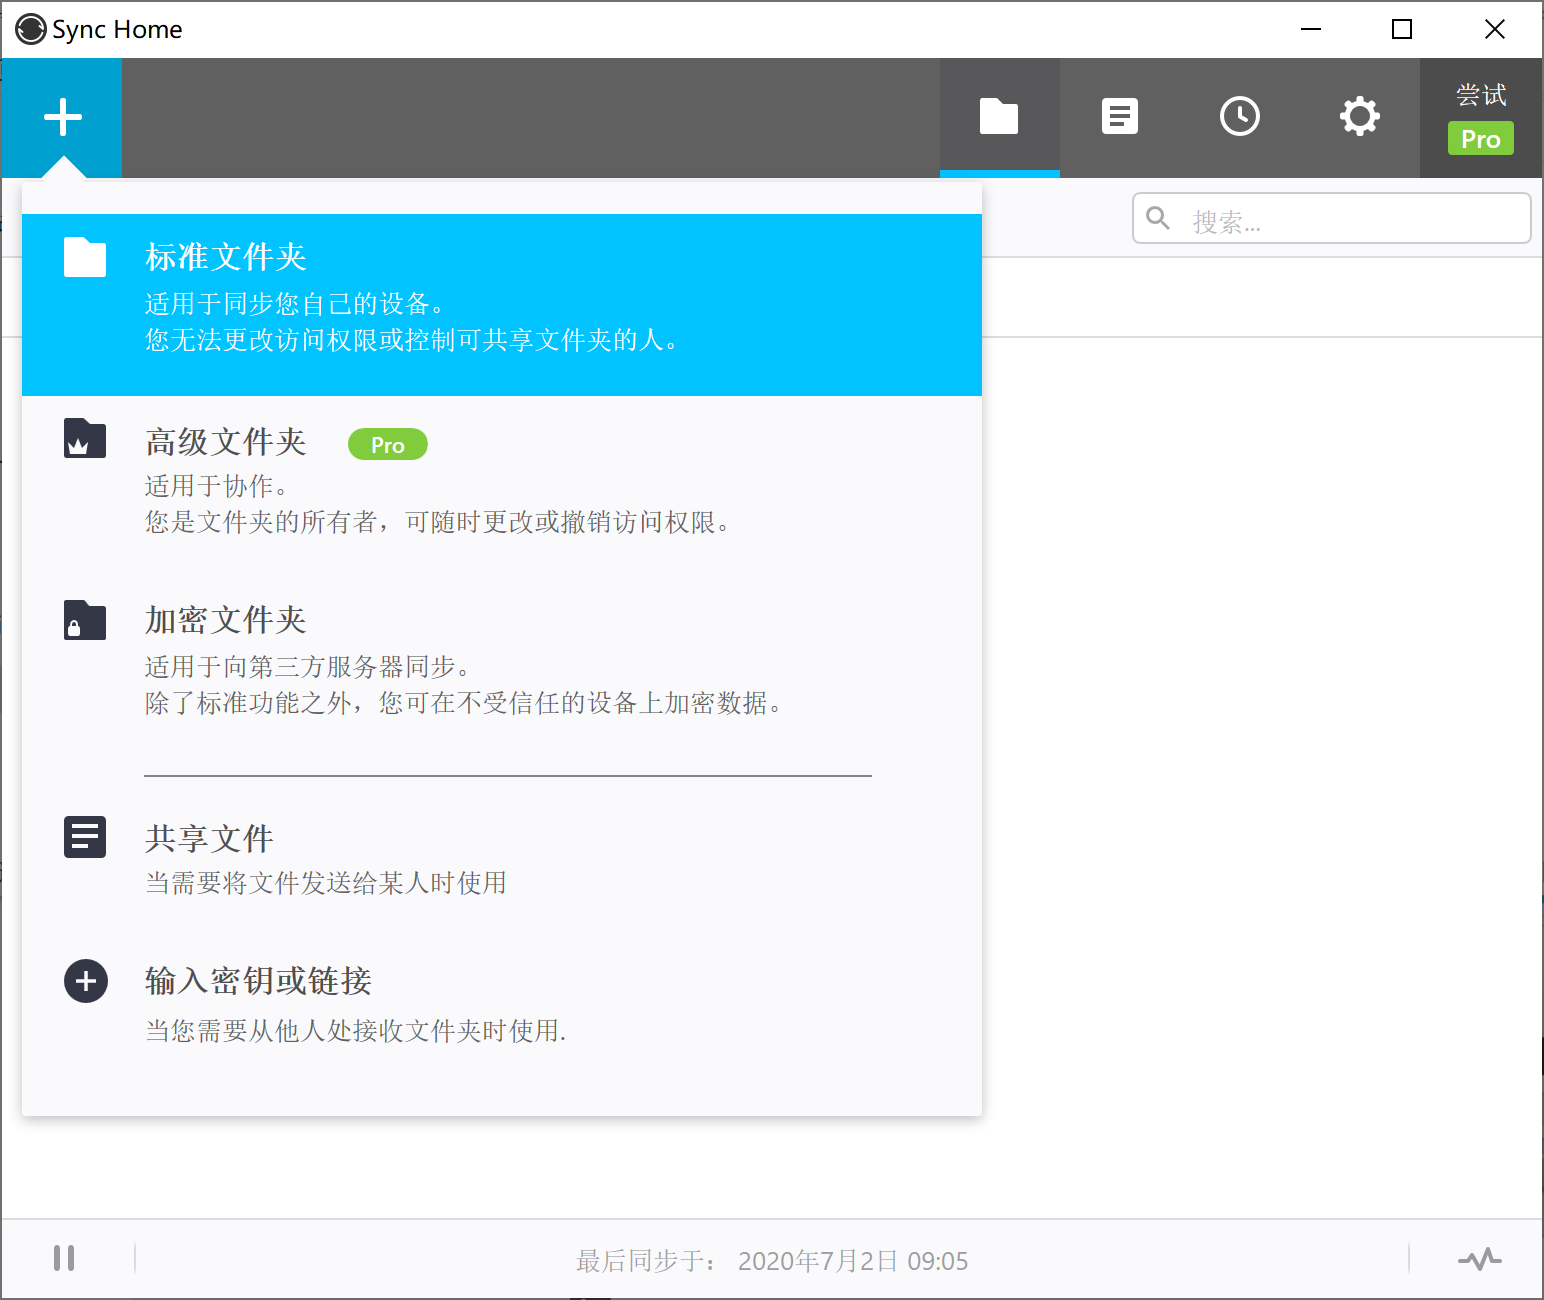
Task: Open the Folders tab icon
Action: pos(999,117)
